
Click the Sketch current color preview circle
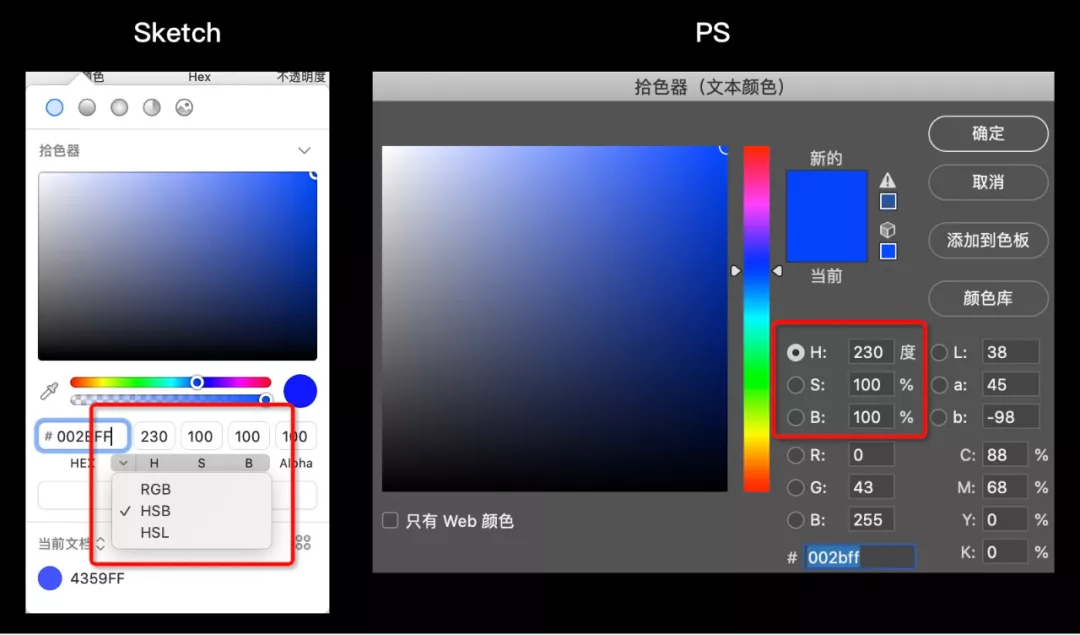coord(300,391)
